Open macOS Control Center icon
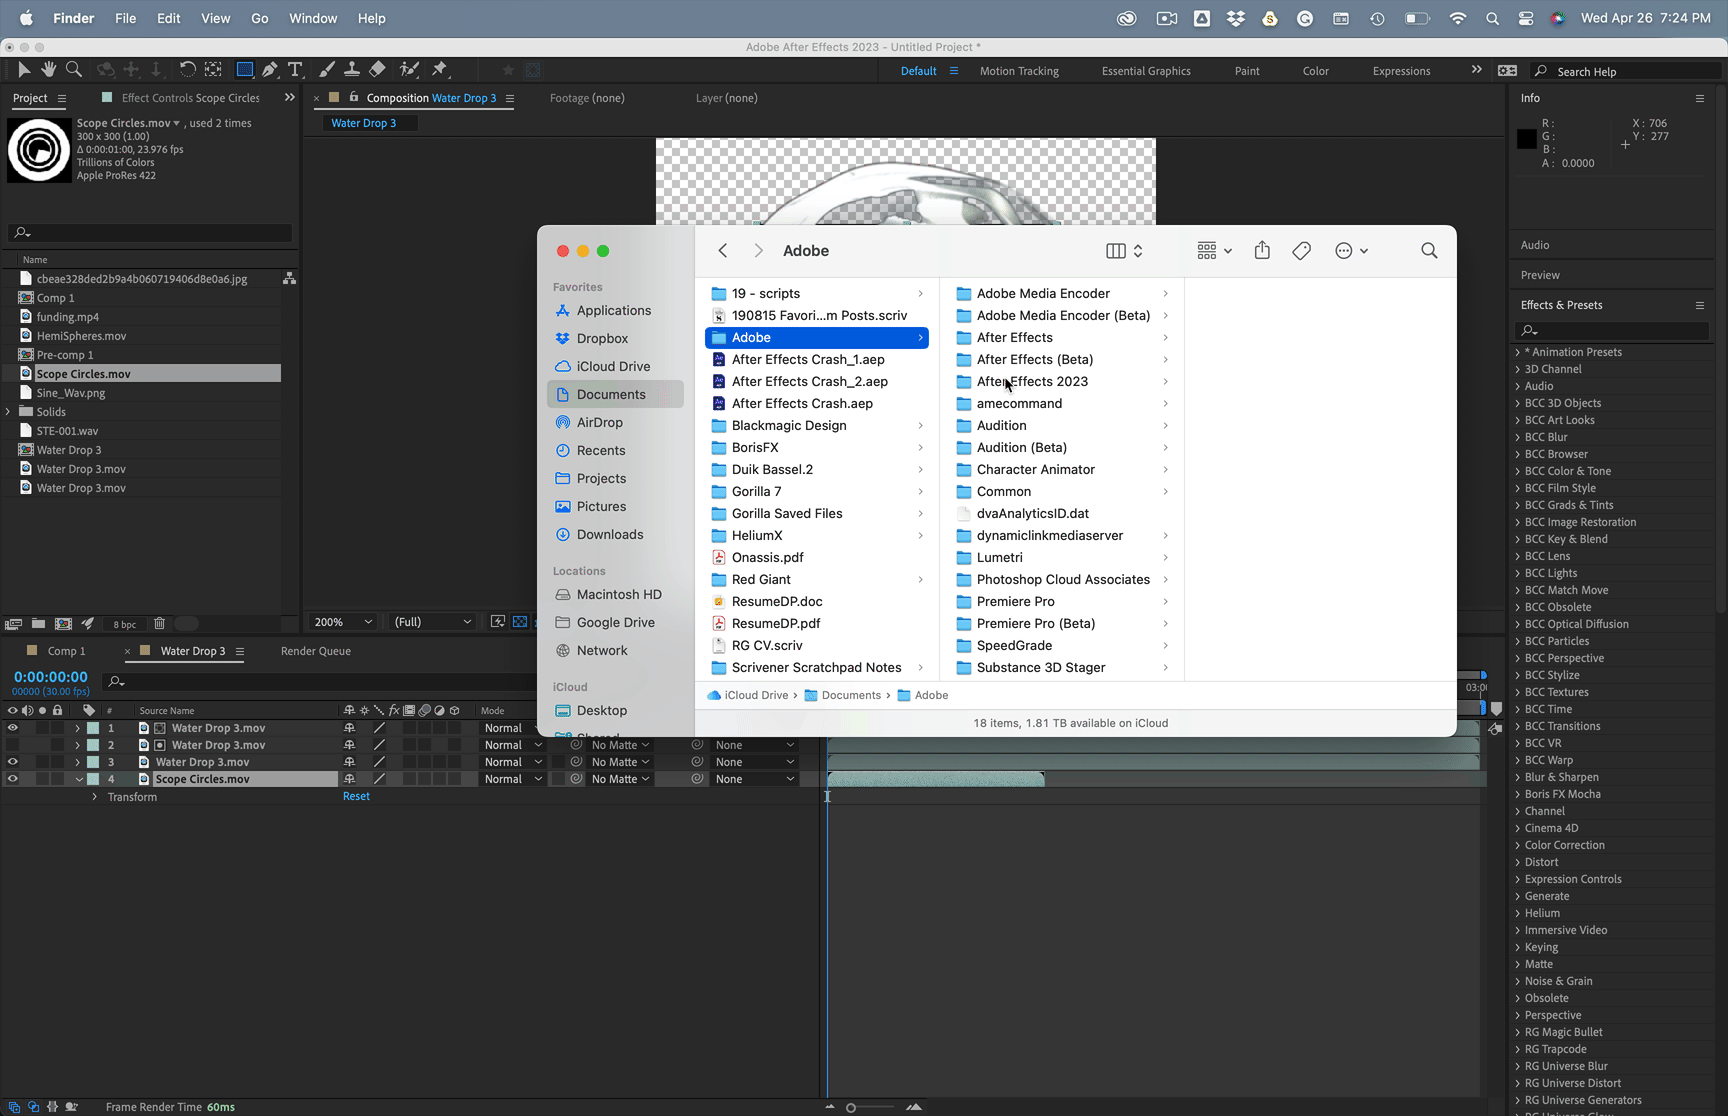This screenshot has width=1728, height=1116. pyautogui.click(x=1526, y=18)
